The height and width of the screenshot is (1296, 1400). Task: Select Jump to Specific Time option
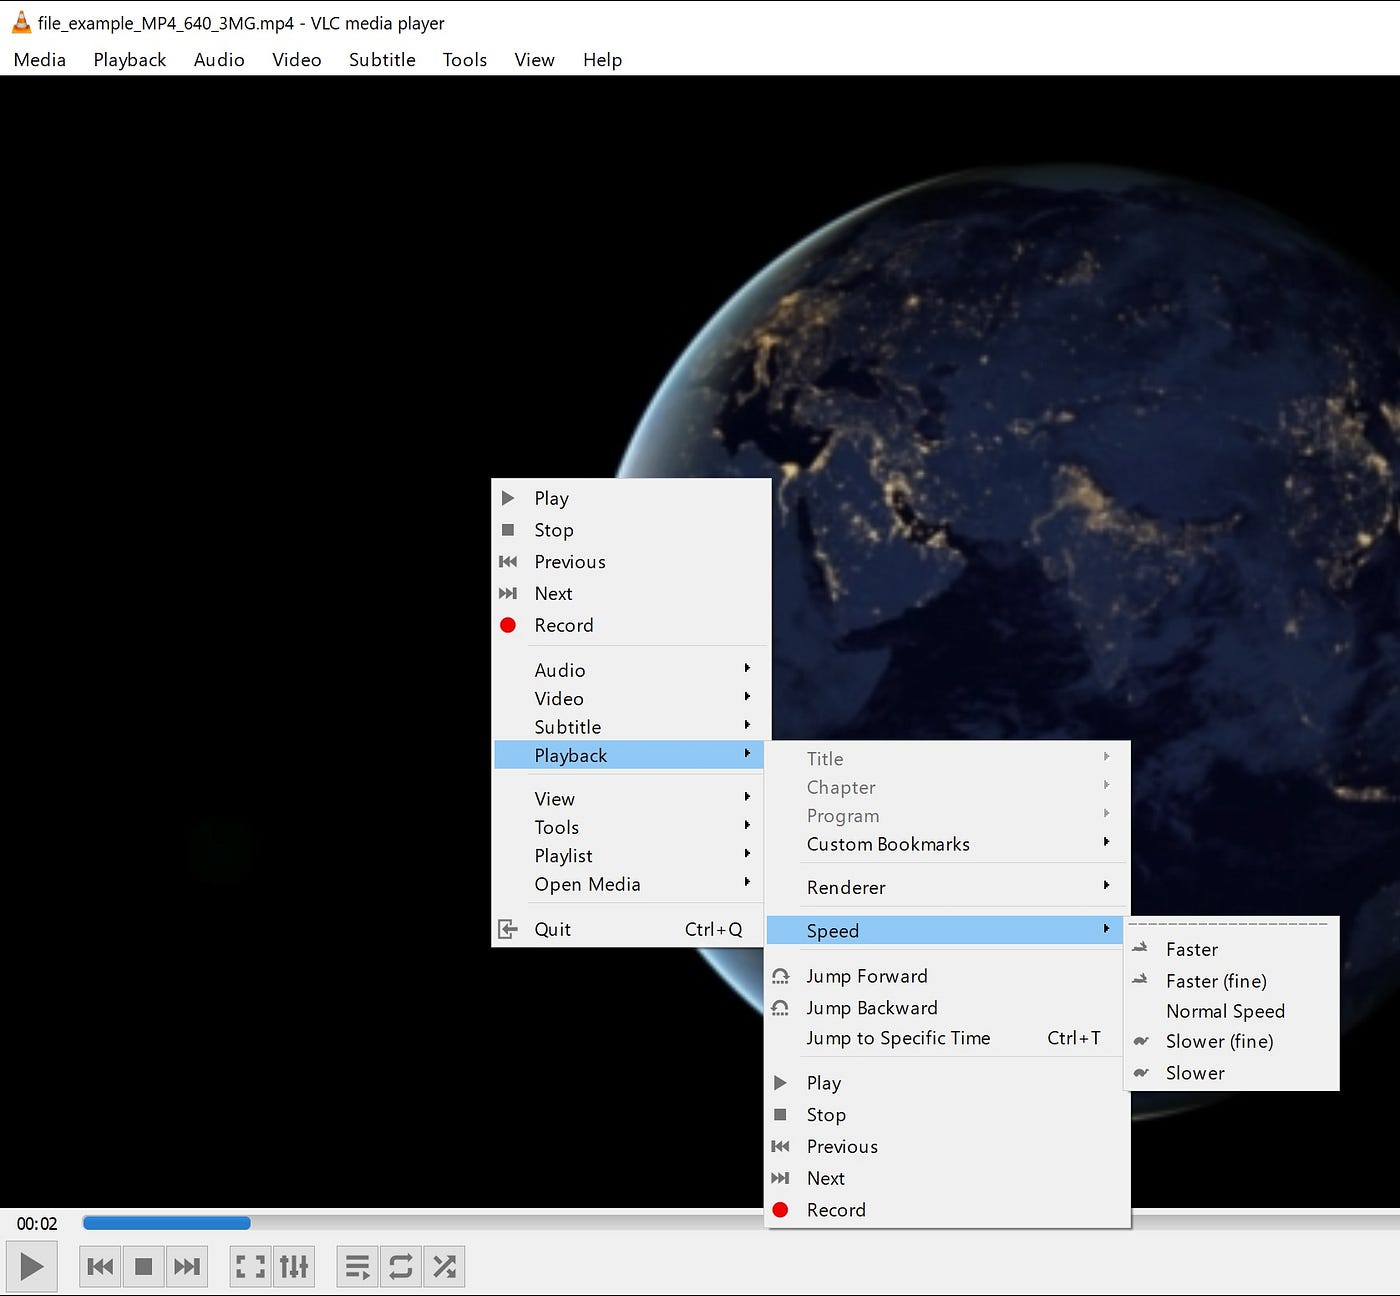(898, 1038)
